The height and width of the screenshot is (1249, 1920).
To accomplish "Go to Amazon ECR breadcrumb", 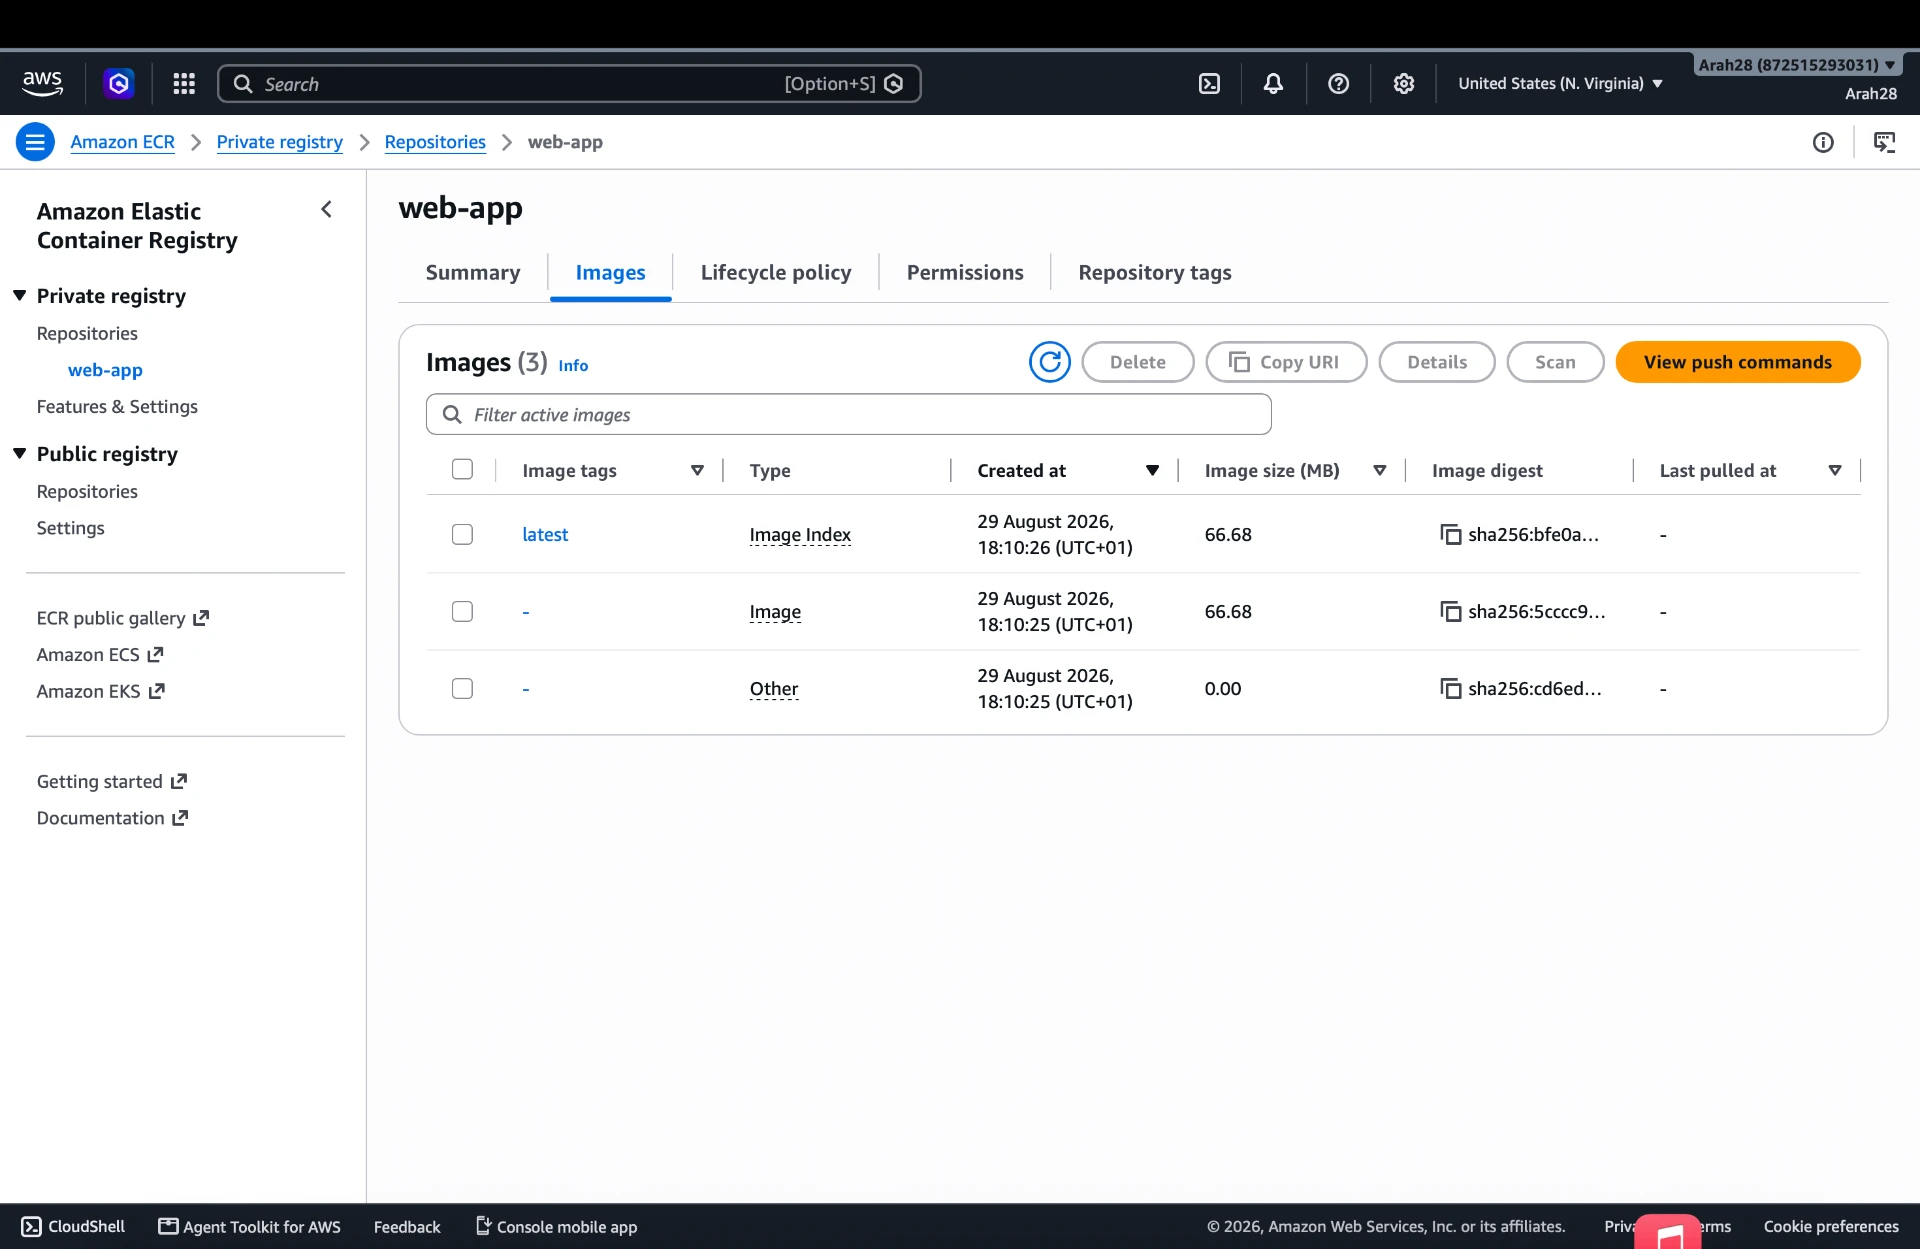I will coord(122,142).
